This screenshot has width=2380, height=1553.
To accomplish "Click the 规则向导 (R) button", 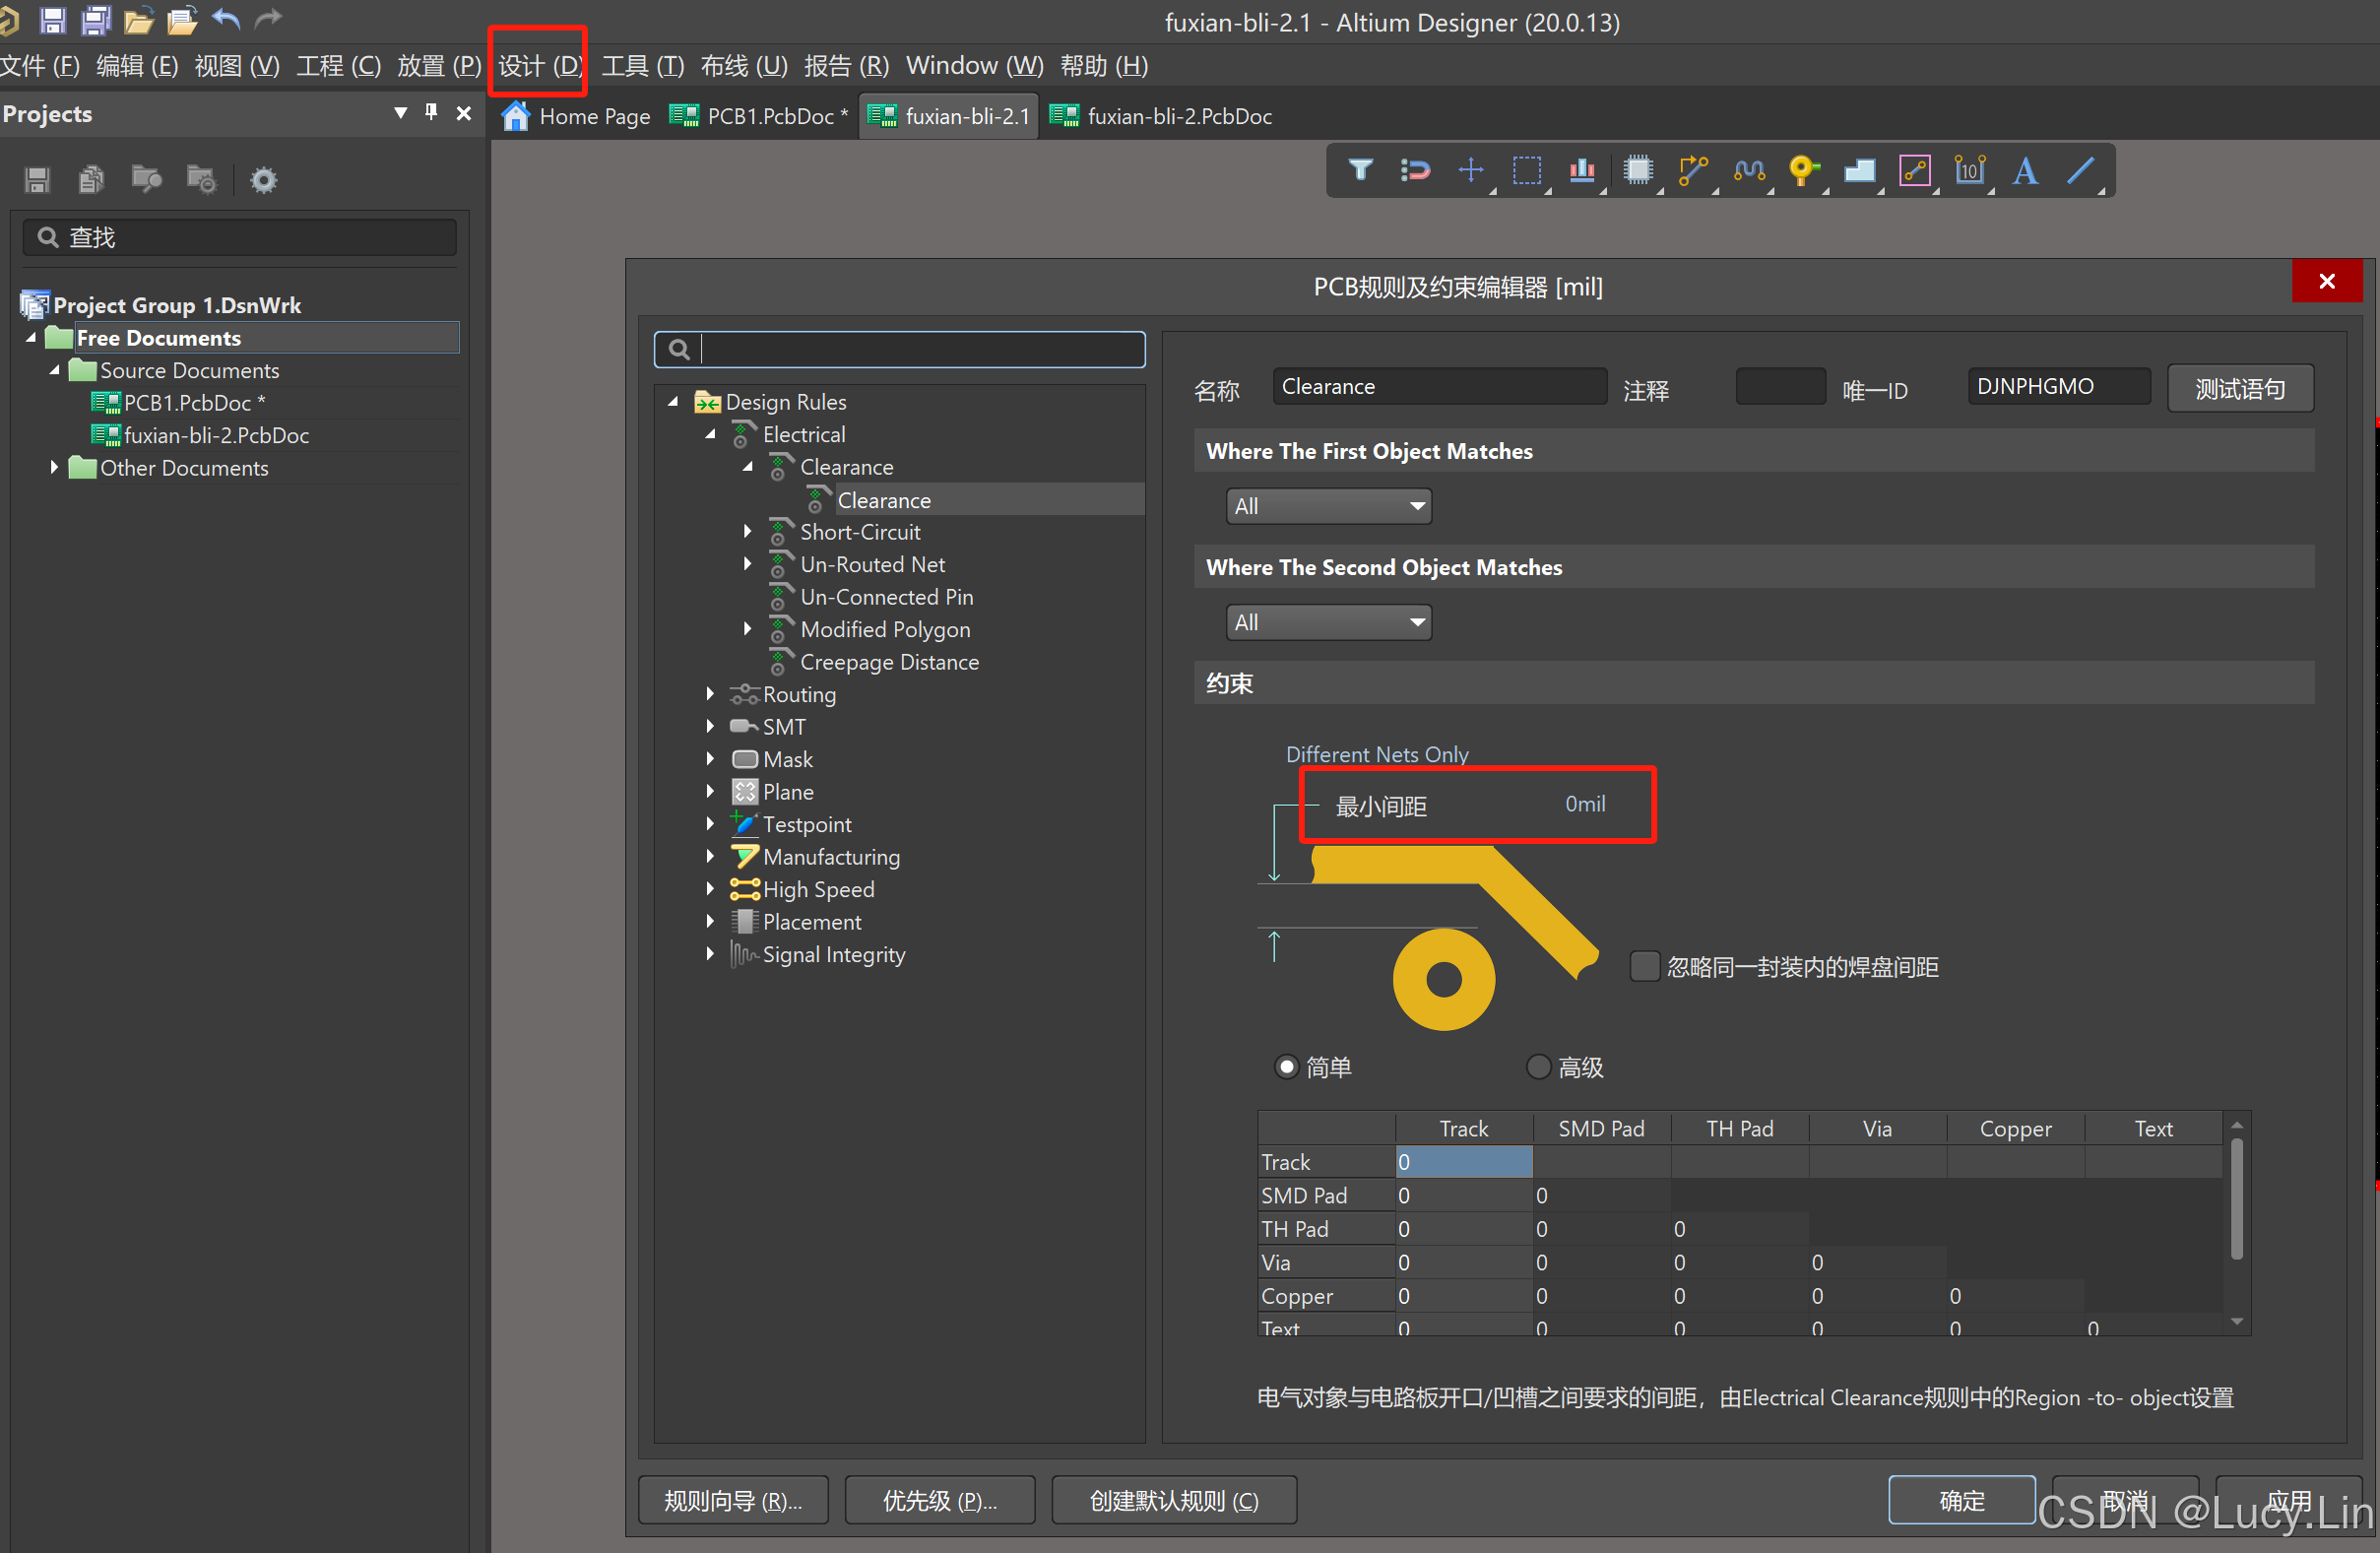I will 732,1500.
